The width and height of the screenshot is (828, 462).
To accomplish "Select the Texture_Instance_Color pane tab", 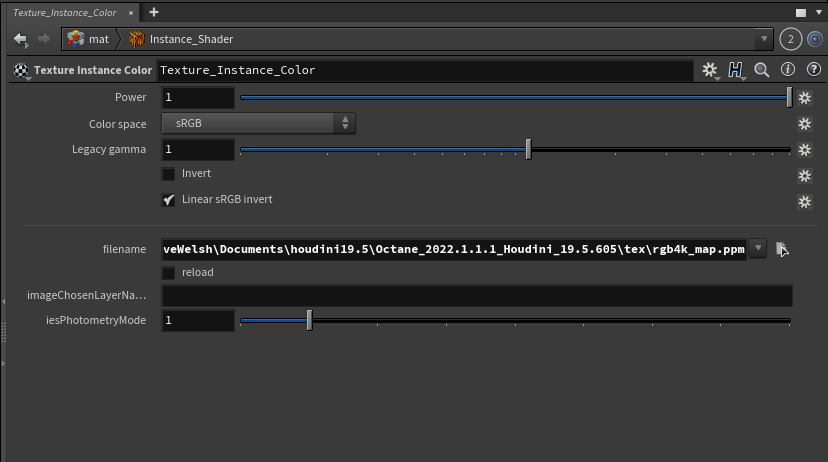I will tap(64, 13).
